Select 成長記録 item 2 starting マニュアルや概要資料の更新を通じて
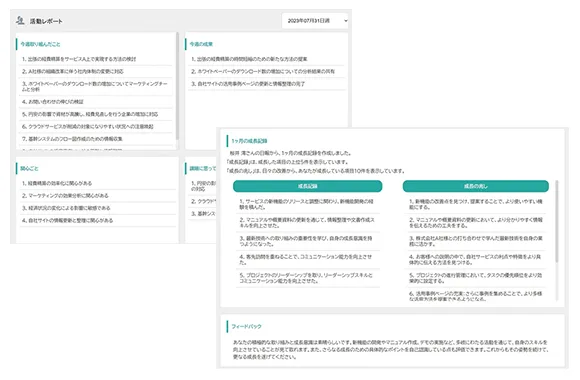580x380 pixels. 308,223
